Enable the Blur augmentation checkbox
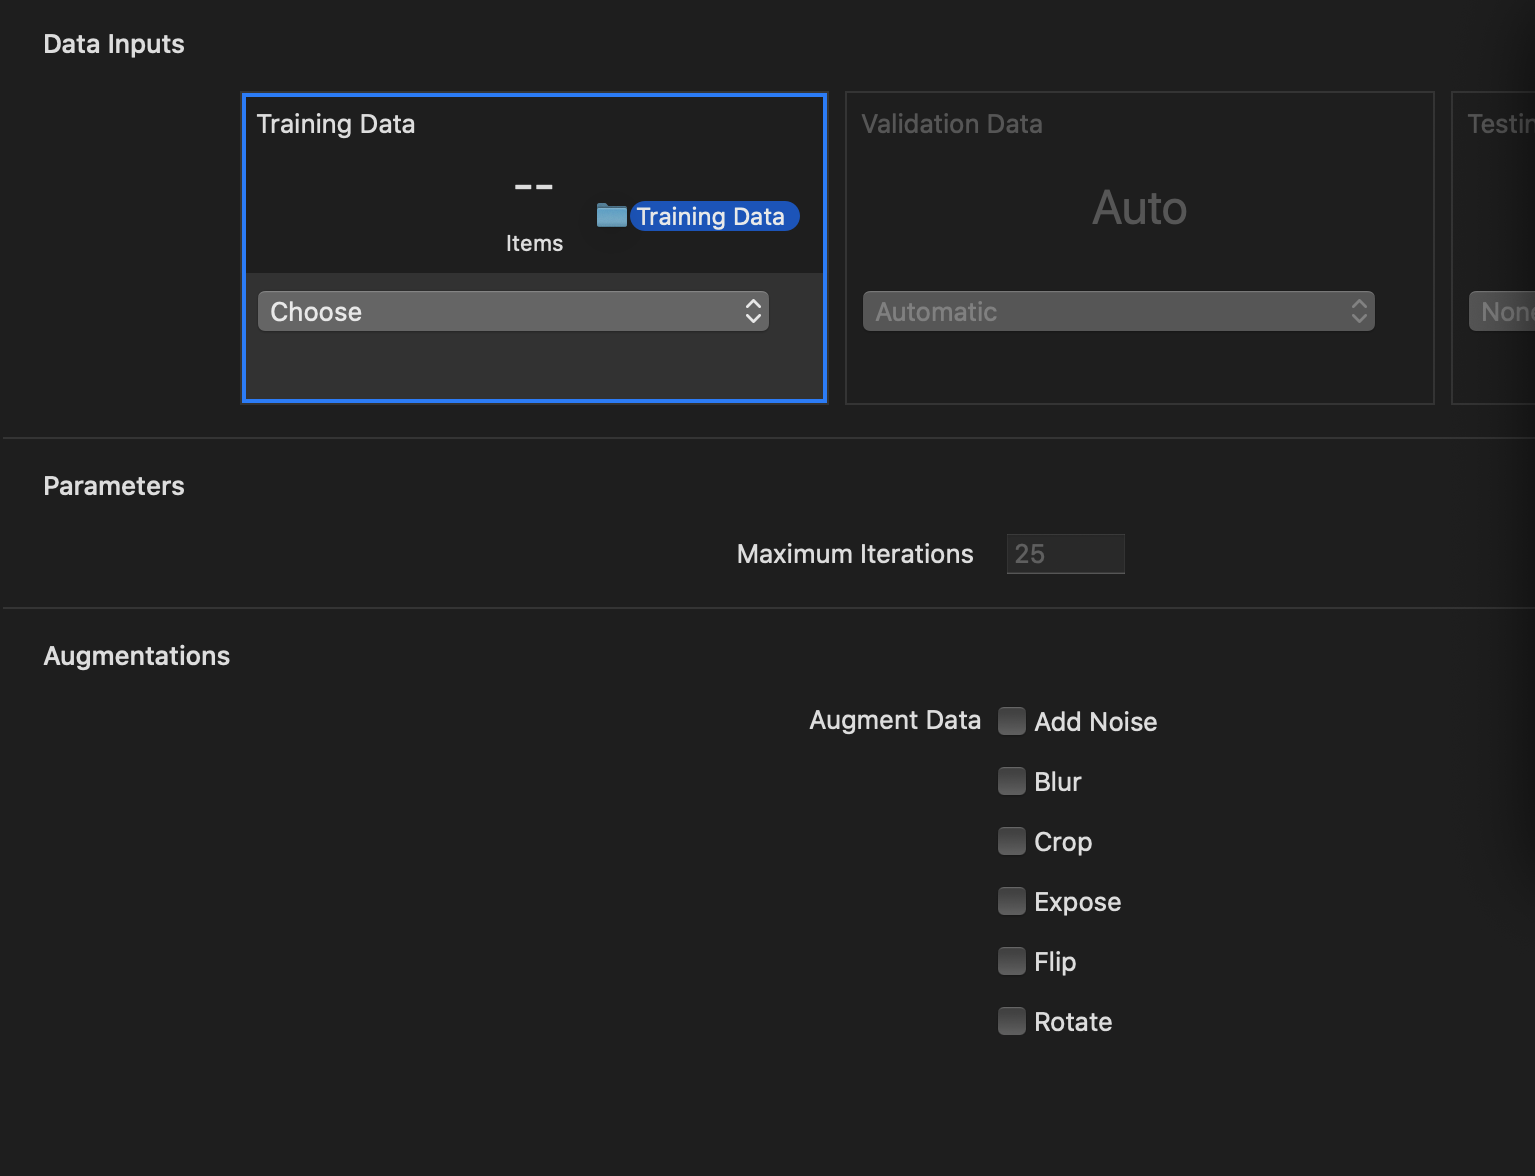Viewport: 1535px width, 1176px height. click(1012, 781)
